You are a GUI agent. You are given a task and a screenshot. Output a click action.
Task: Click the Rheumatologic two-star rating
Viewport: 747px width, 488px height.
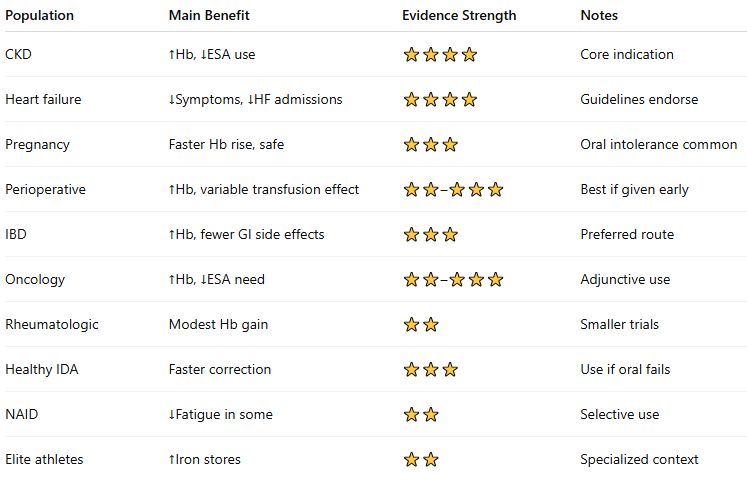coord(421,325)
